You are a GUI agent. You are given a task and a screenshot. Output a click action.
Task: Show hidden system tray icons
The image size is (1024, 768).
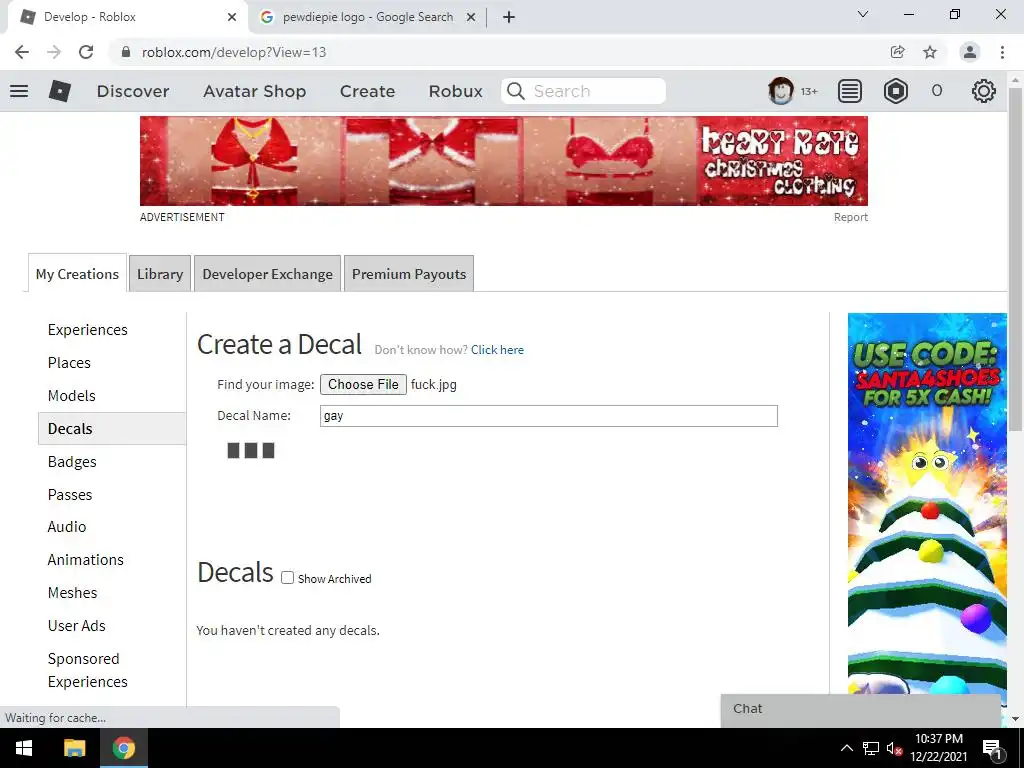tap(846, 748)
